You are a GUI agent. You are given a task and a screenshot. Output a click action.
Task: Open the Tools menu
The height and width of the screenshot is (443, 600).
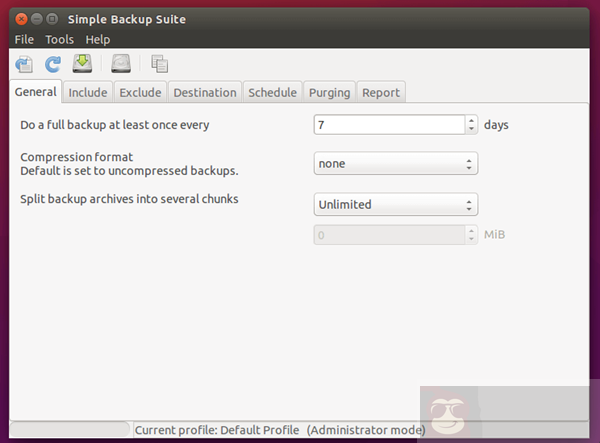click(x=59, y=39)
